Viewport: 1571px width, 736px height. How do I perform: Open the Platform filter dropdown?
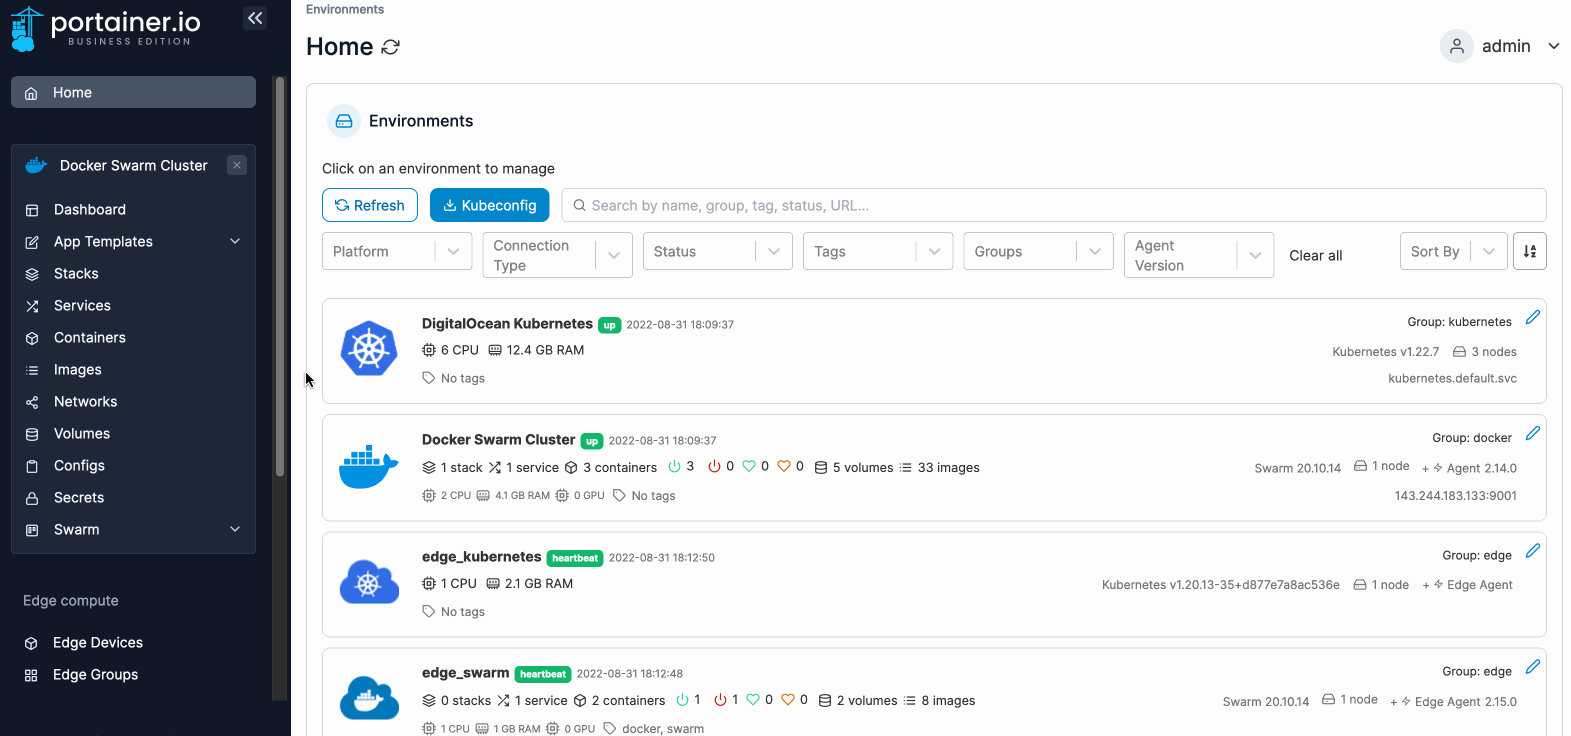tap(396, 251)
